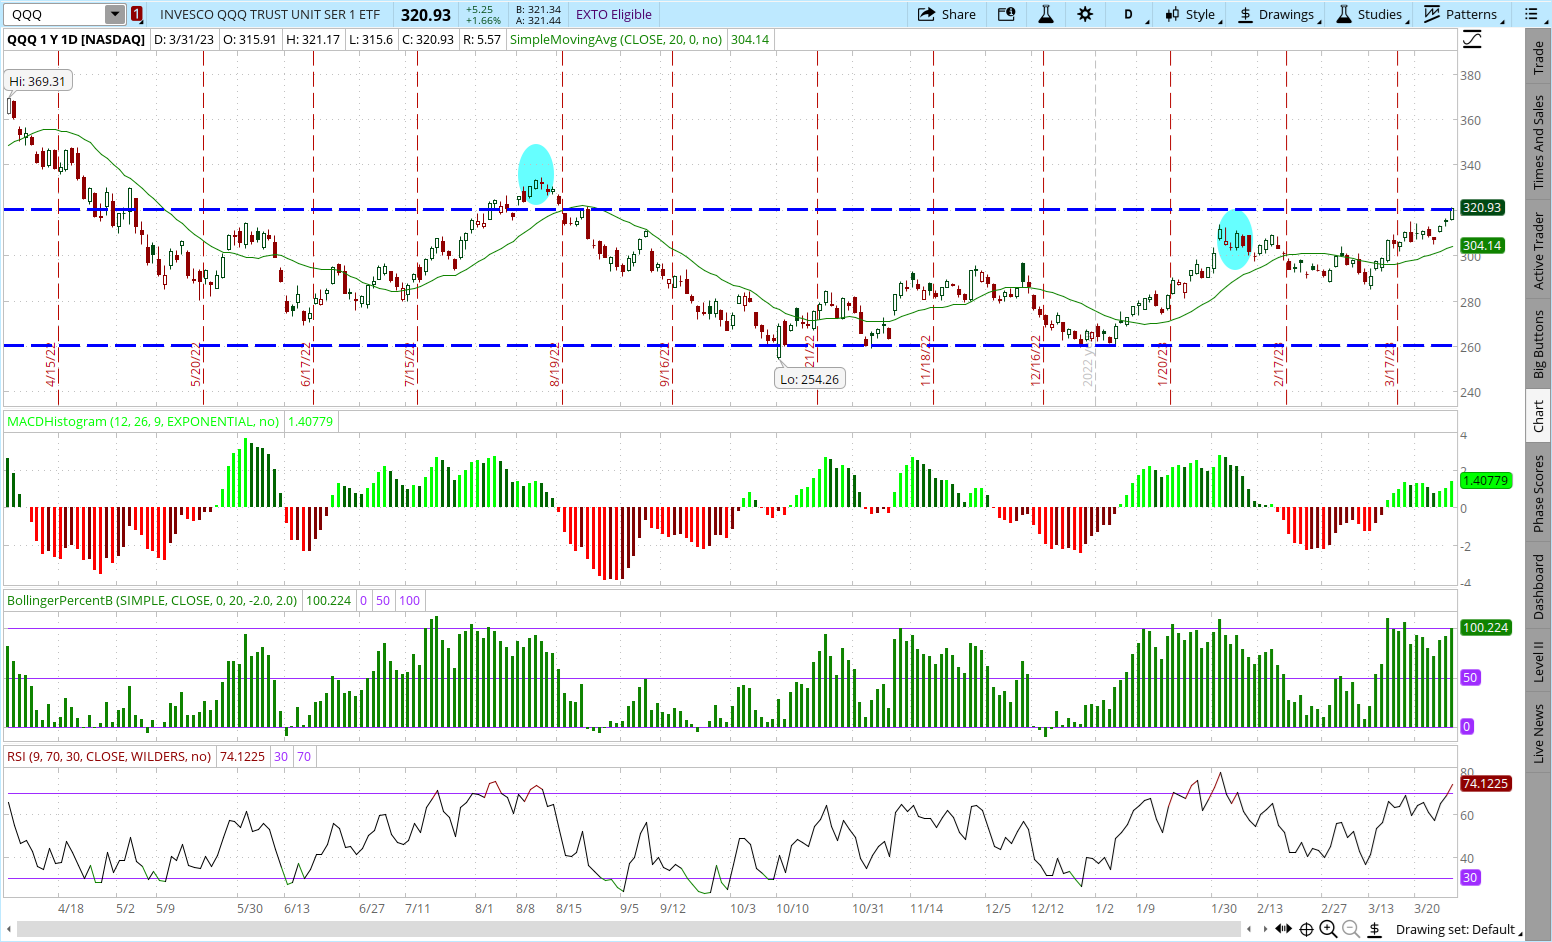
Task: Click the scroll right arrow at bottom
Action: (x=1267, y=929)
